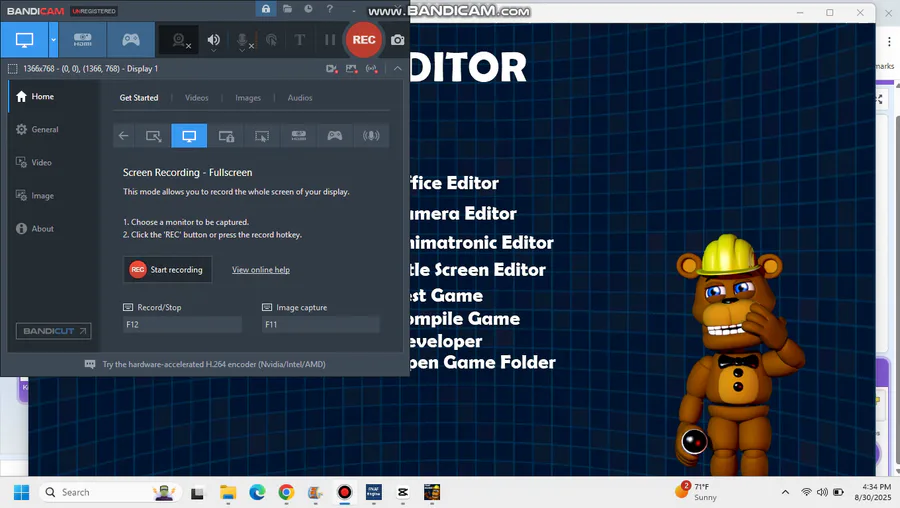
Task: Click the lock icon in Bandicam title bar
Action: 266,9
